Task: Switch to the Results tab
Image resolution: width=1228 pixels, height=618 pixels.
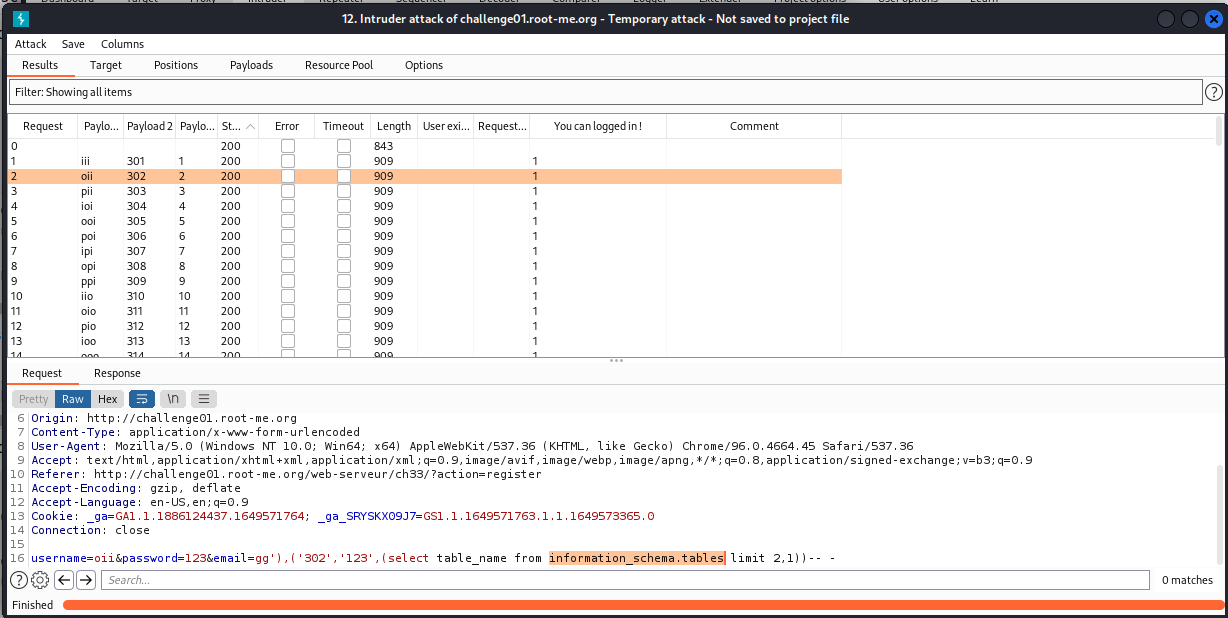Action: pyautogui.click(x=40, y=65)
